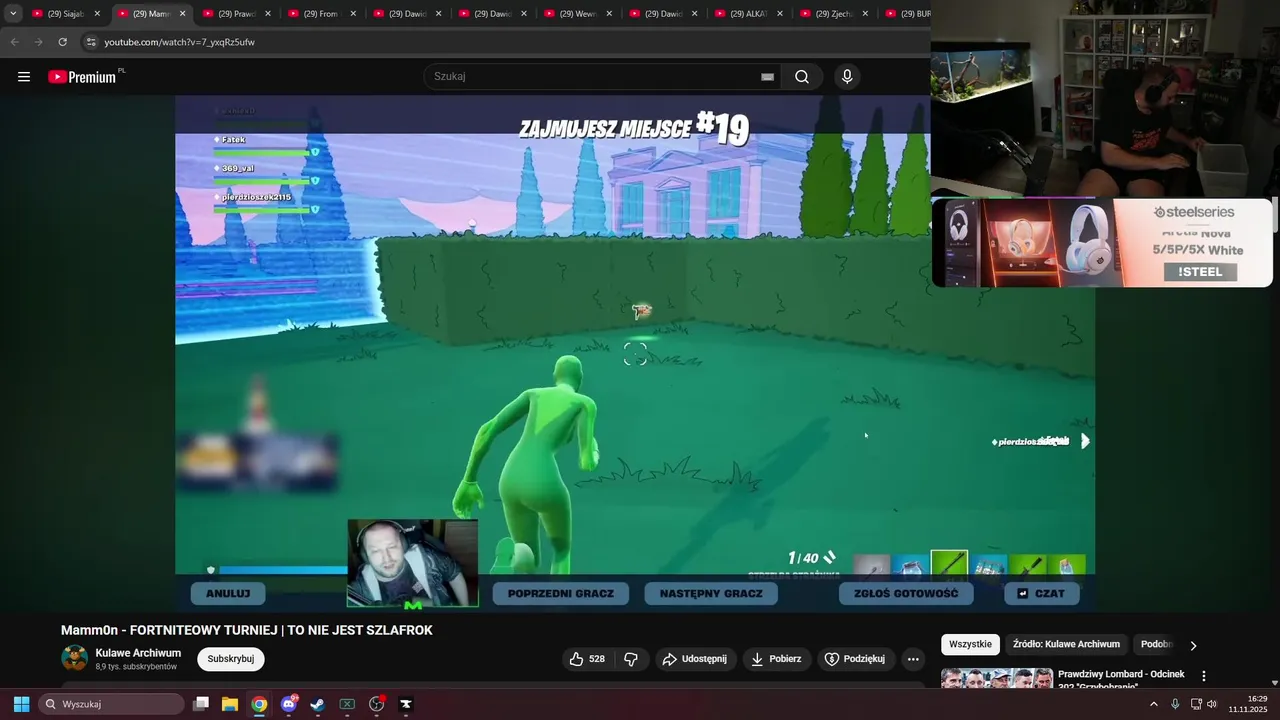Click the magnifier search button
1280x720 pixels.
pyautogui.click(x=802, y=77)
